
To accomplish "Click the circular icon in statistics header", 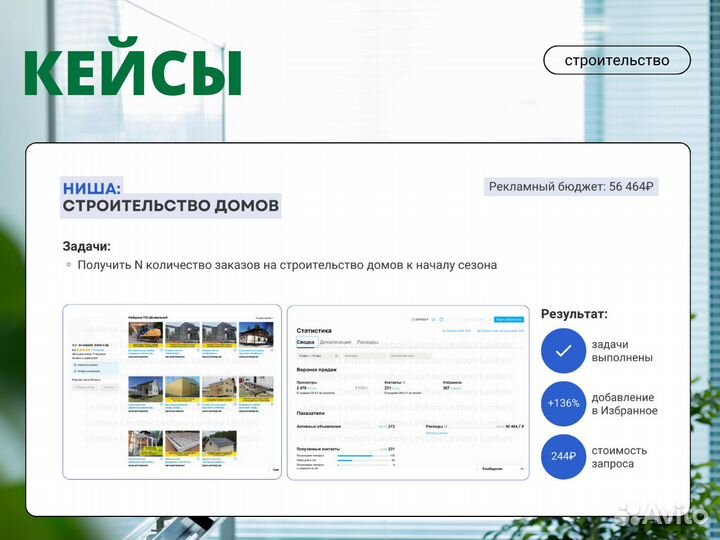I will [441, 319].
